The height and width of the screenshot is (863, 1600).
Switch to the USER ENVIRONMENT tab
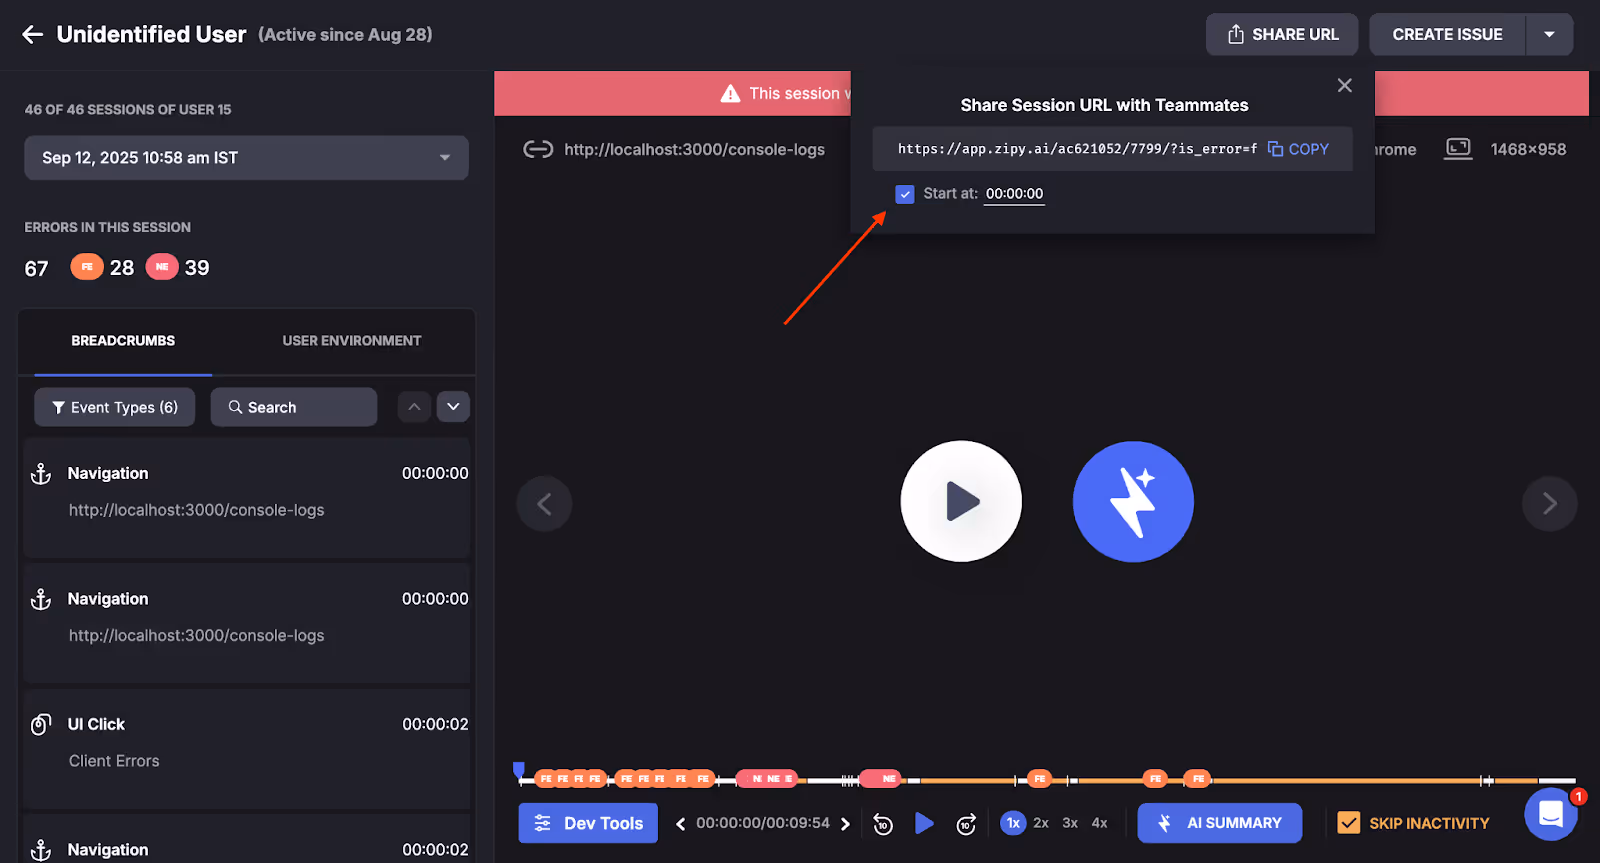click(352, 341)
